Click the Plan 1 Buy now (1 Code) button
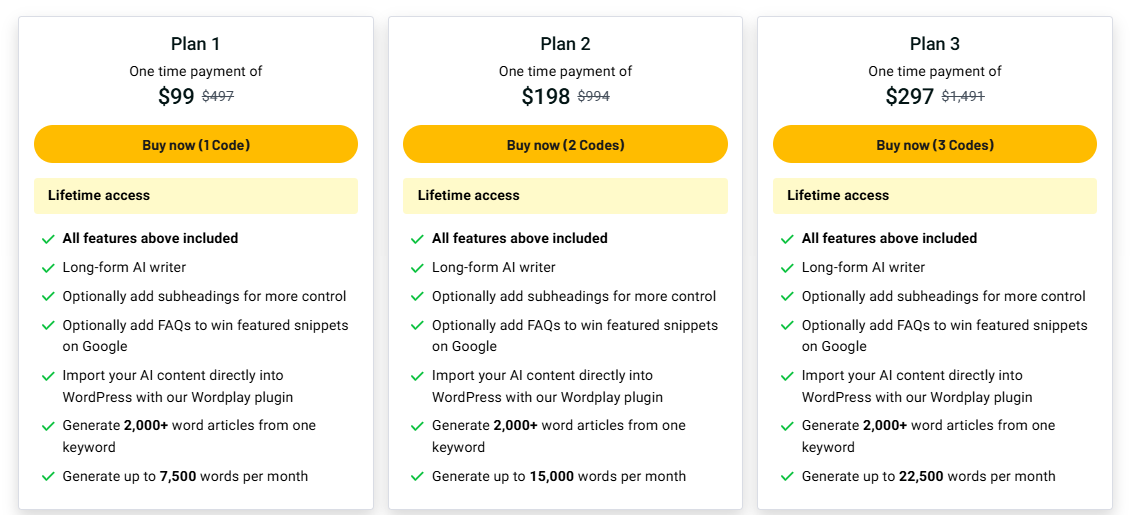The height and width of the screenshot is (515, 1132). [196, 145]
